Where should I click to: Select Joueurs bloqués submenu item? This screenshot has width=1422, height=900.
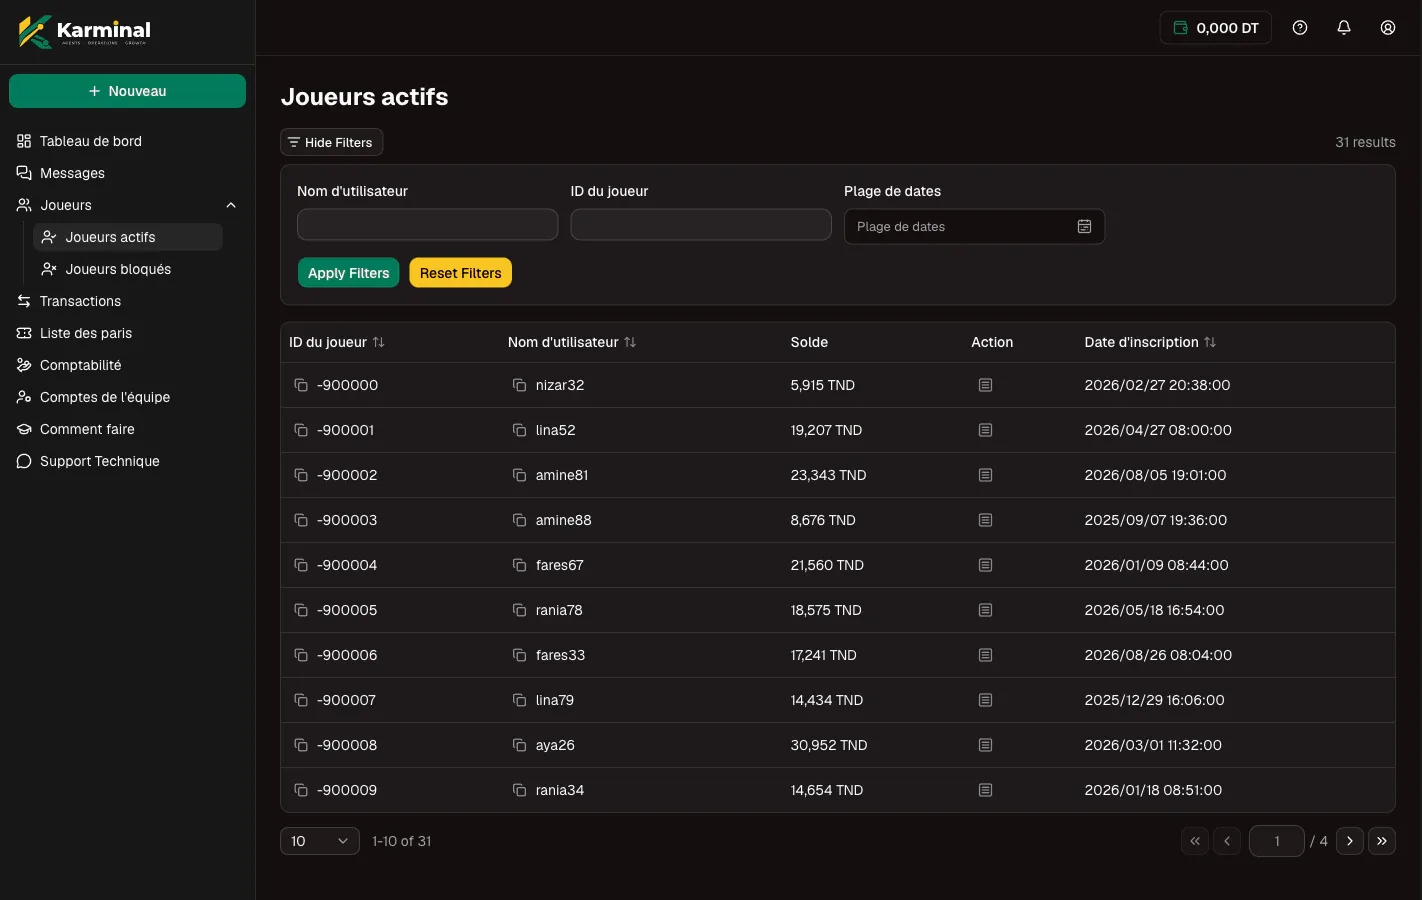click(x=128, y=269)
